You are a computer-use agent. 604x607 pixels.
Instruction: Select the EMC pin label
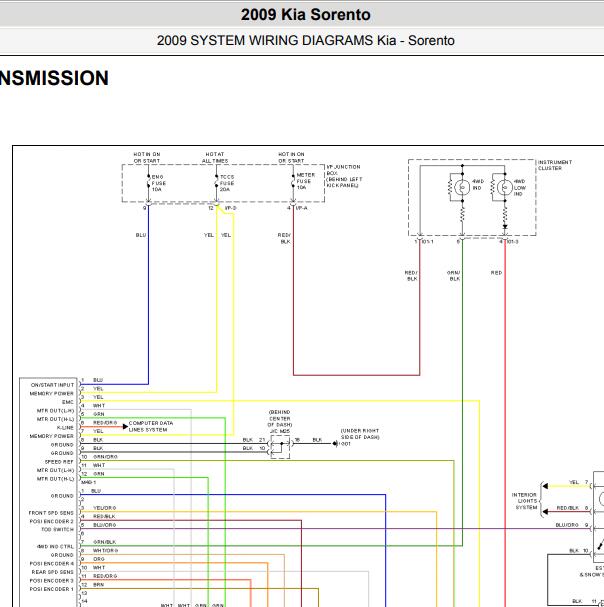pyautogui.click(x=68, y=402)
